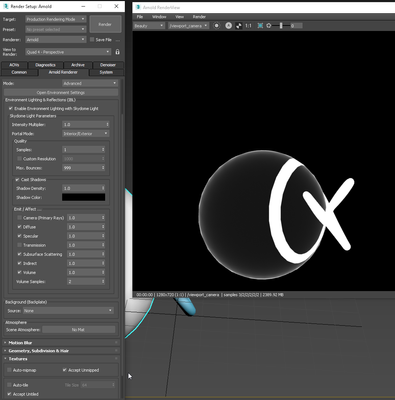Click the Render button
This screenshot has width=395, height=400.
tap(105, 24)
